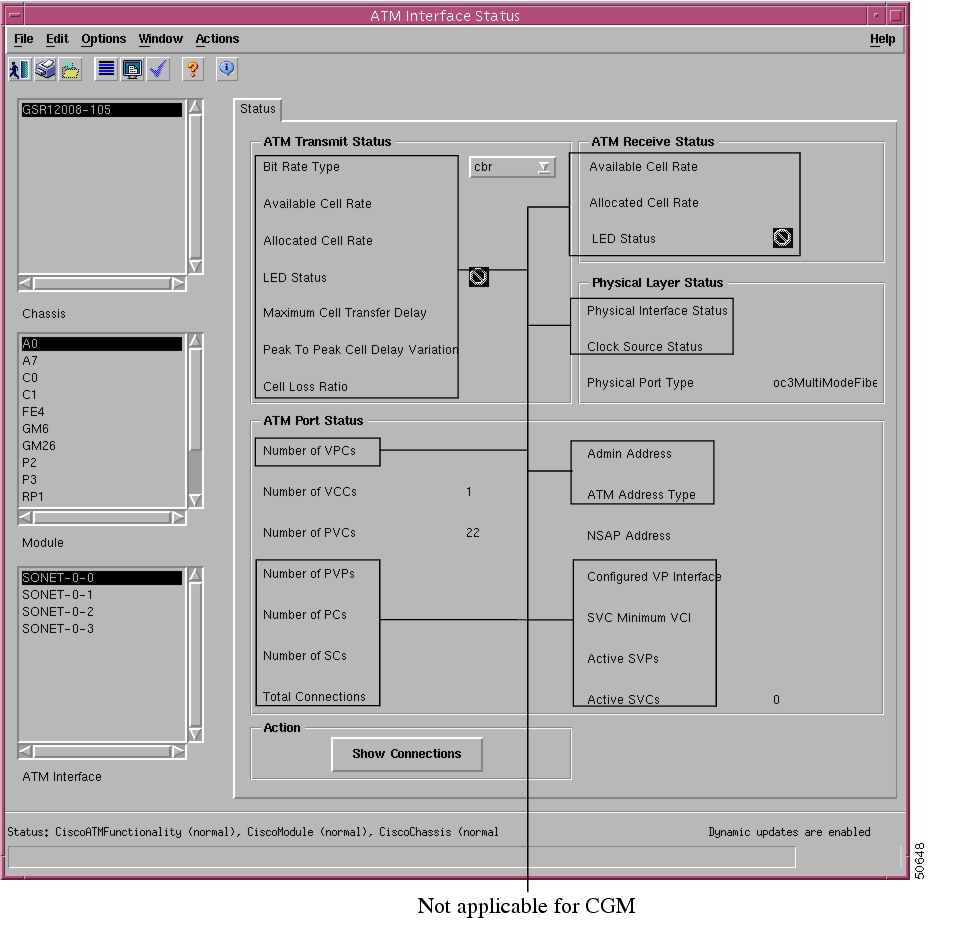Select chassis GSR12008-105

101,110
